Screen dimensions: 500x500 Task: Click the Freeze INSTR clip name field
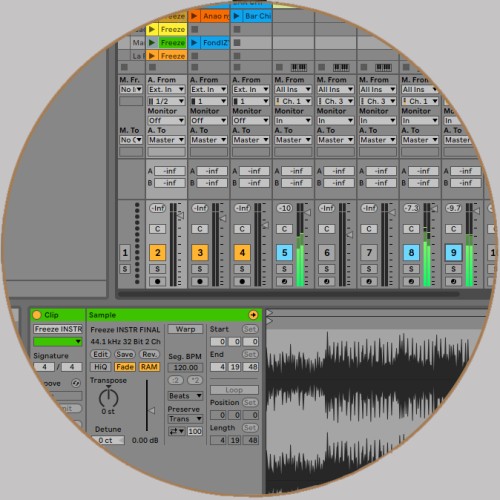point(58,329)
